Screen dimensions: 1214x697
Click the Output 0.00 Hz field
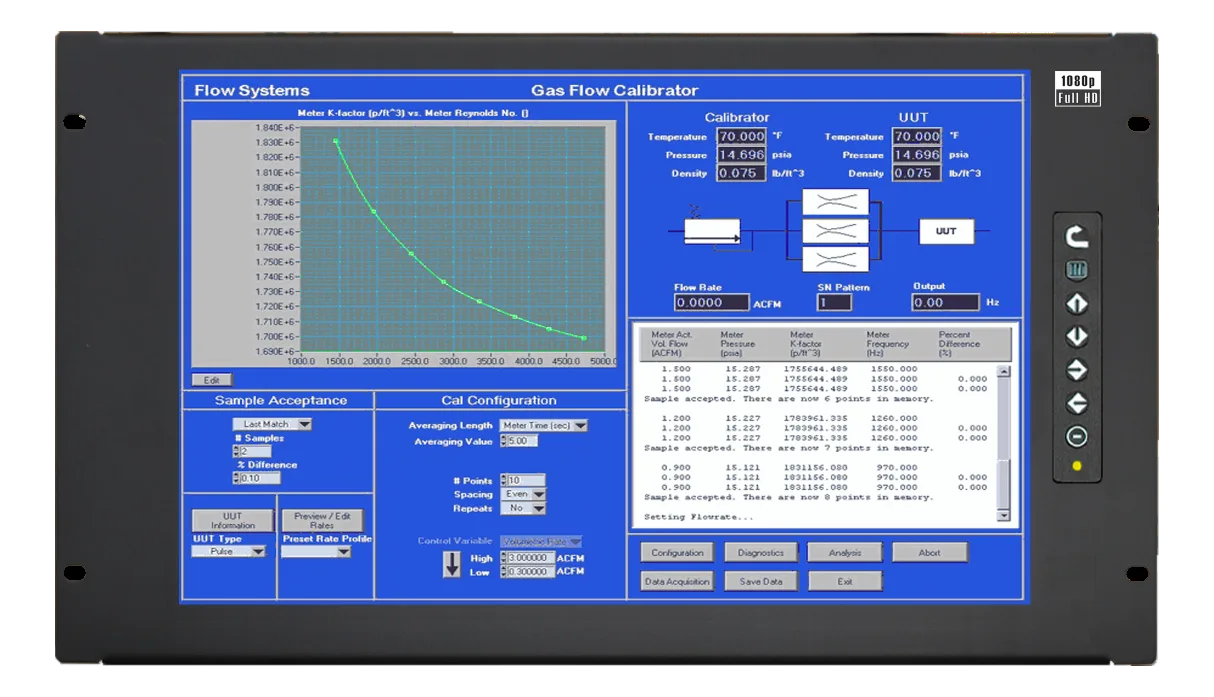tap(945, 302)
